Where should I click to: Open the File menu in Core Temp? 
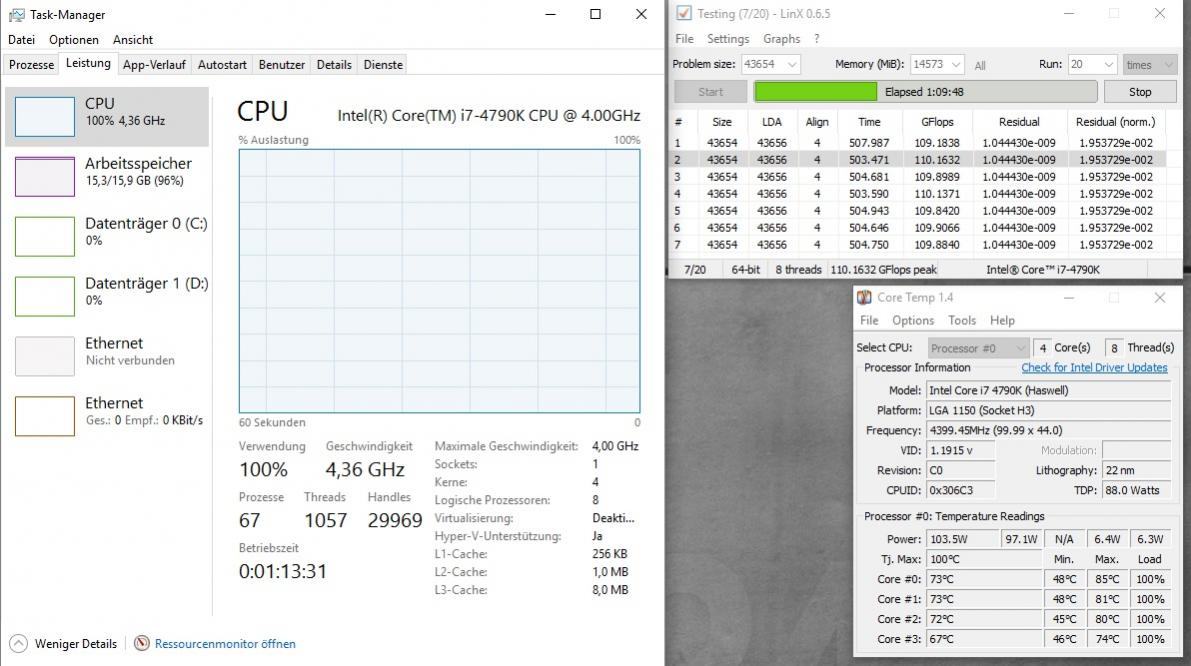click(x=869, y=320)
